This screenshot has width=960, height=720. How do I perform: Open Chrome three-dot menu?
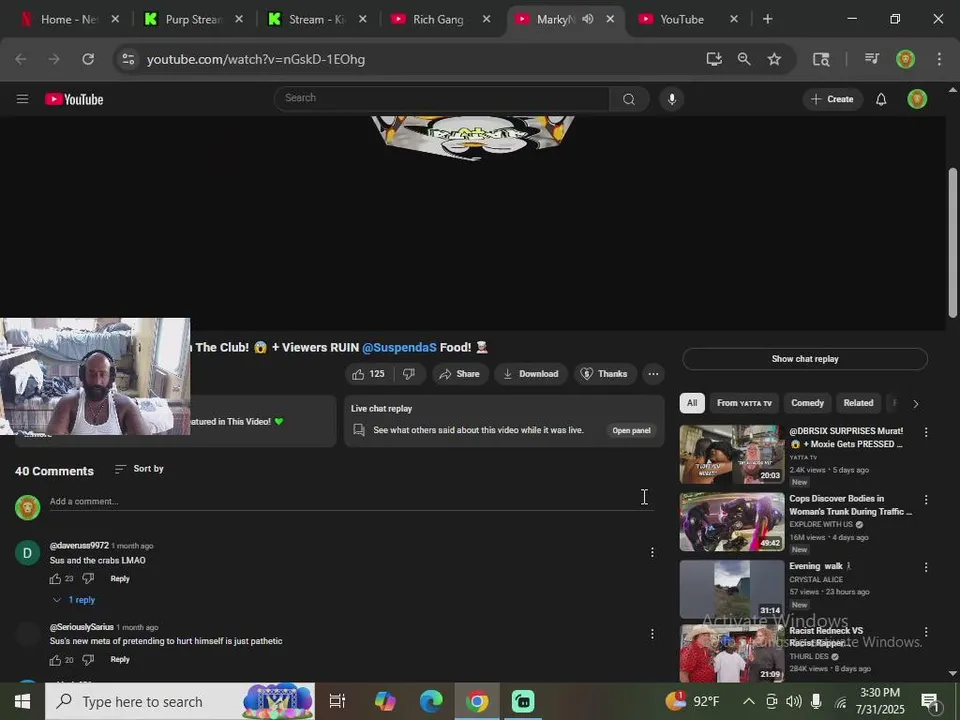[939, 59]
